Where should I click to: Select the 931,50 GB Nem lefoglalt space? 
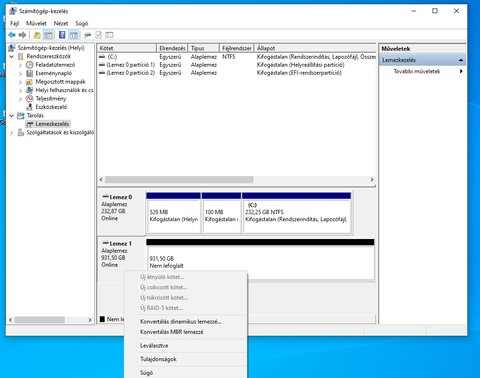[x=260, y=259]
